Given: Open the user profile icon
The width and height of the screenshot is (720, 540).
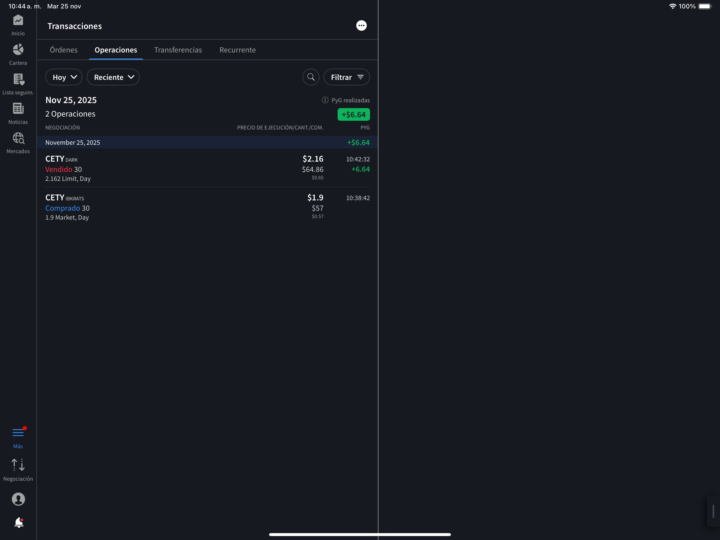Looking at the screenshot, I should coord(18,499).
